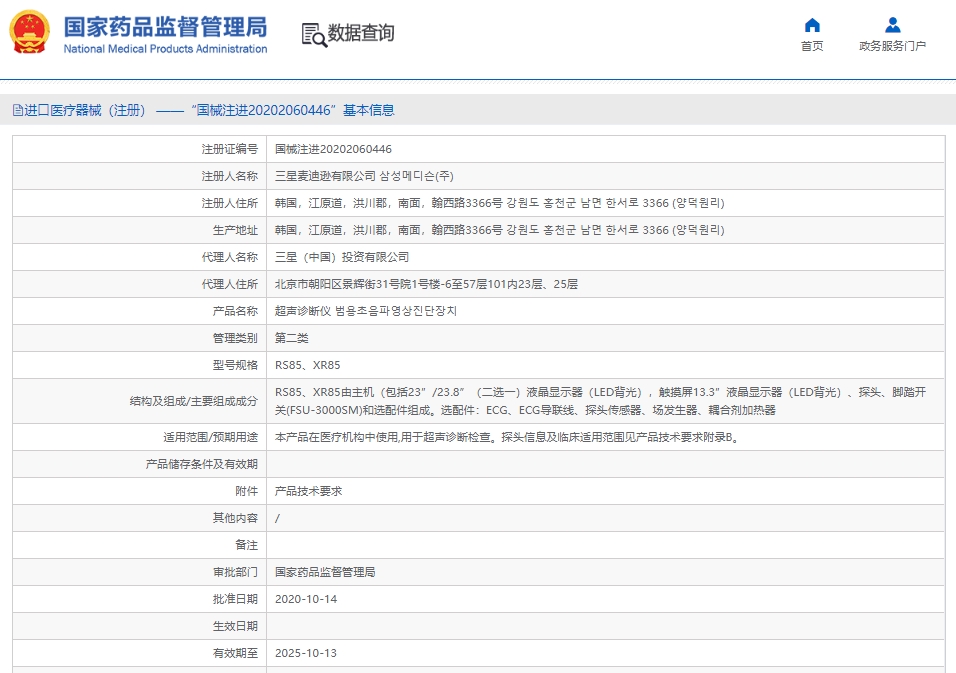
Task: Click the 结构及组成/主要组成成分 label
Action: coord(194,401)
